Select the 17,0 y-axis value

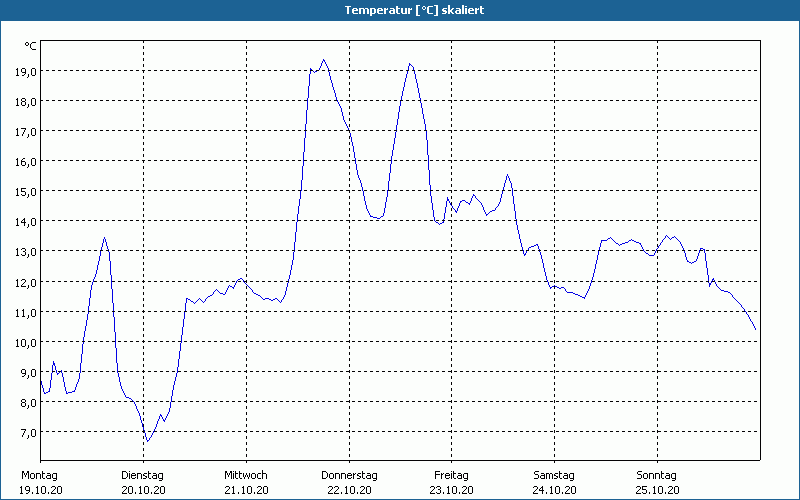26,132
